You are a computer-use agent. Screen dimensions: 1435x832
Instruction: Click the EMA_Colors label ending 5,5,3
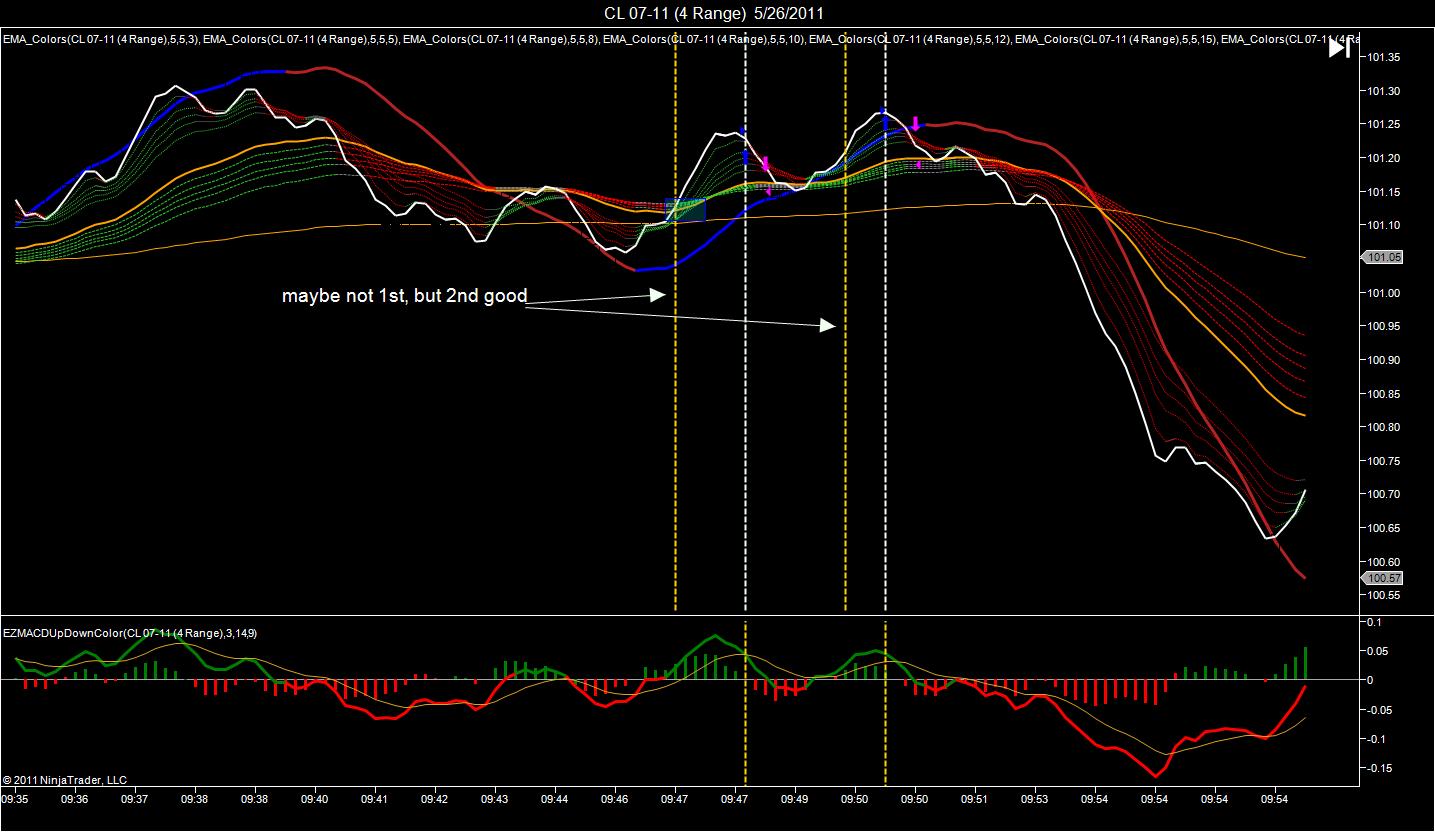click(101, 40)
